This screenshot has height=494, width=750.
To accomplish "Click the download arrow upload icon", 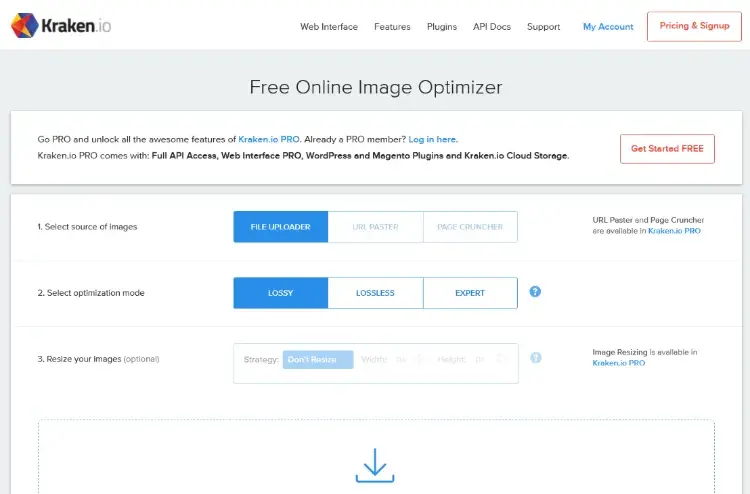I will coord(375,465).
